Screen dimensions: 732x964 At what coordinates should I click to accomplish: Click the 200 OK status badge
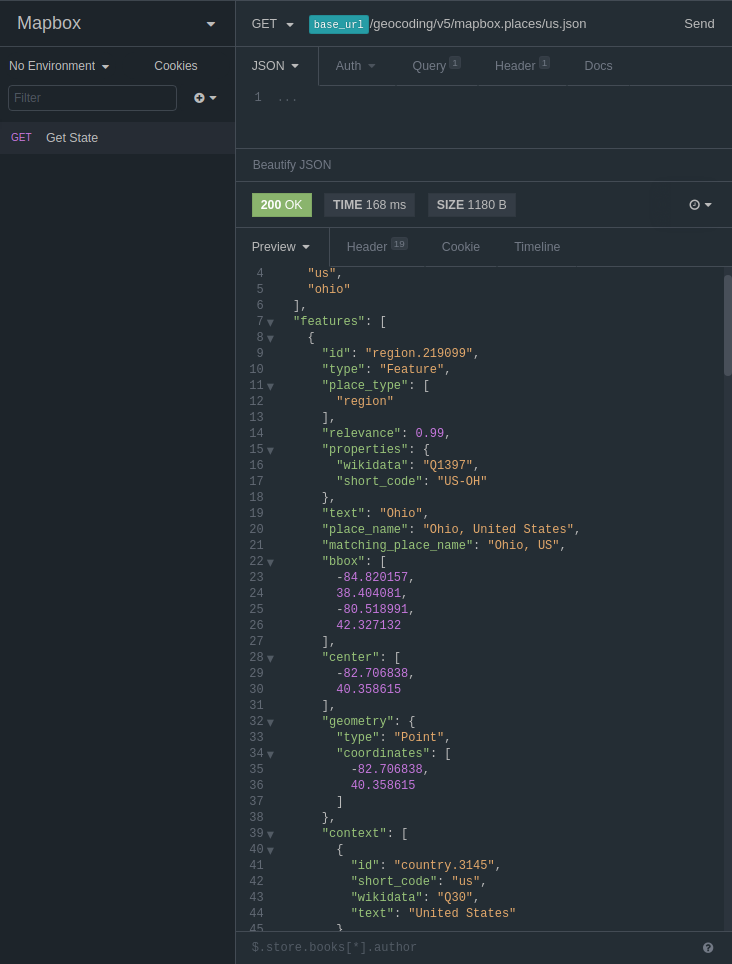pos(281,205)
